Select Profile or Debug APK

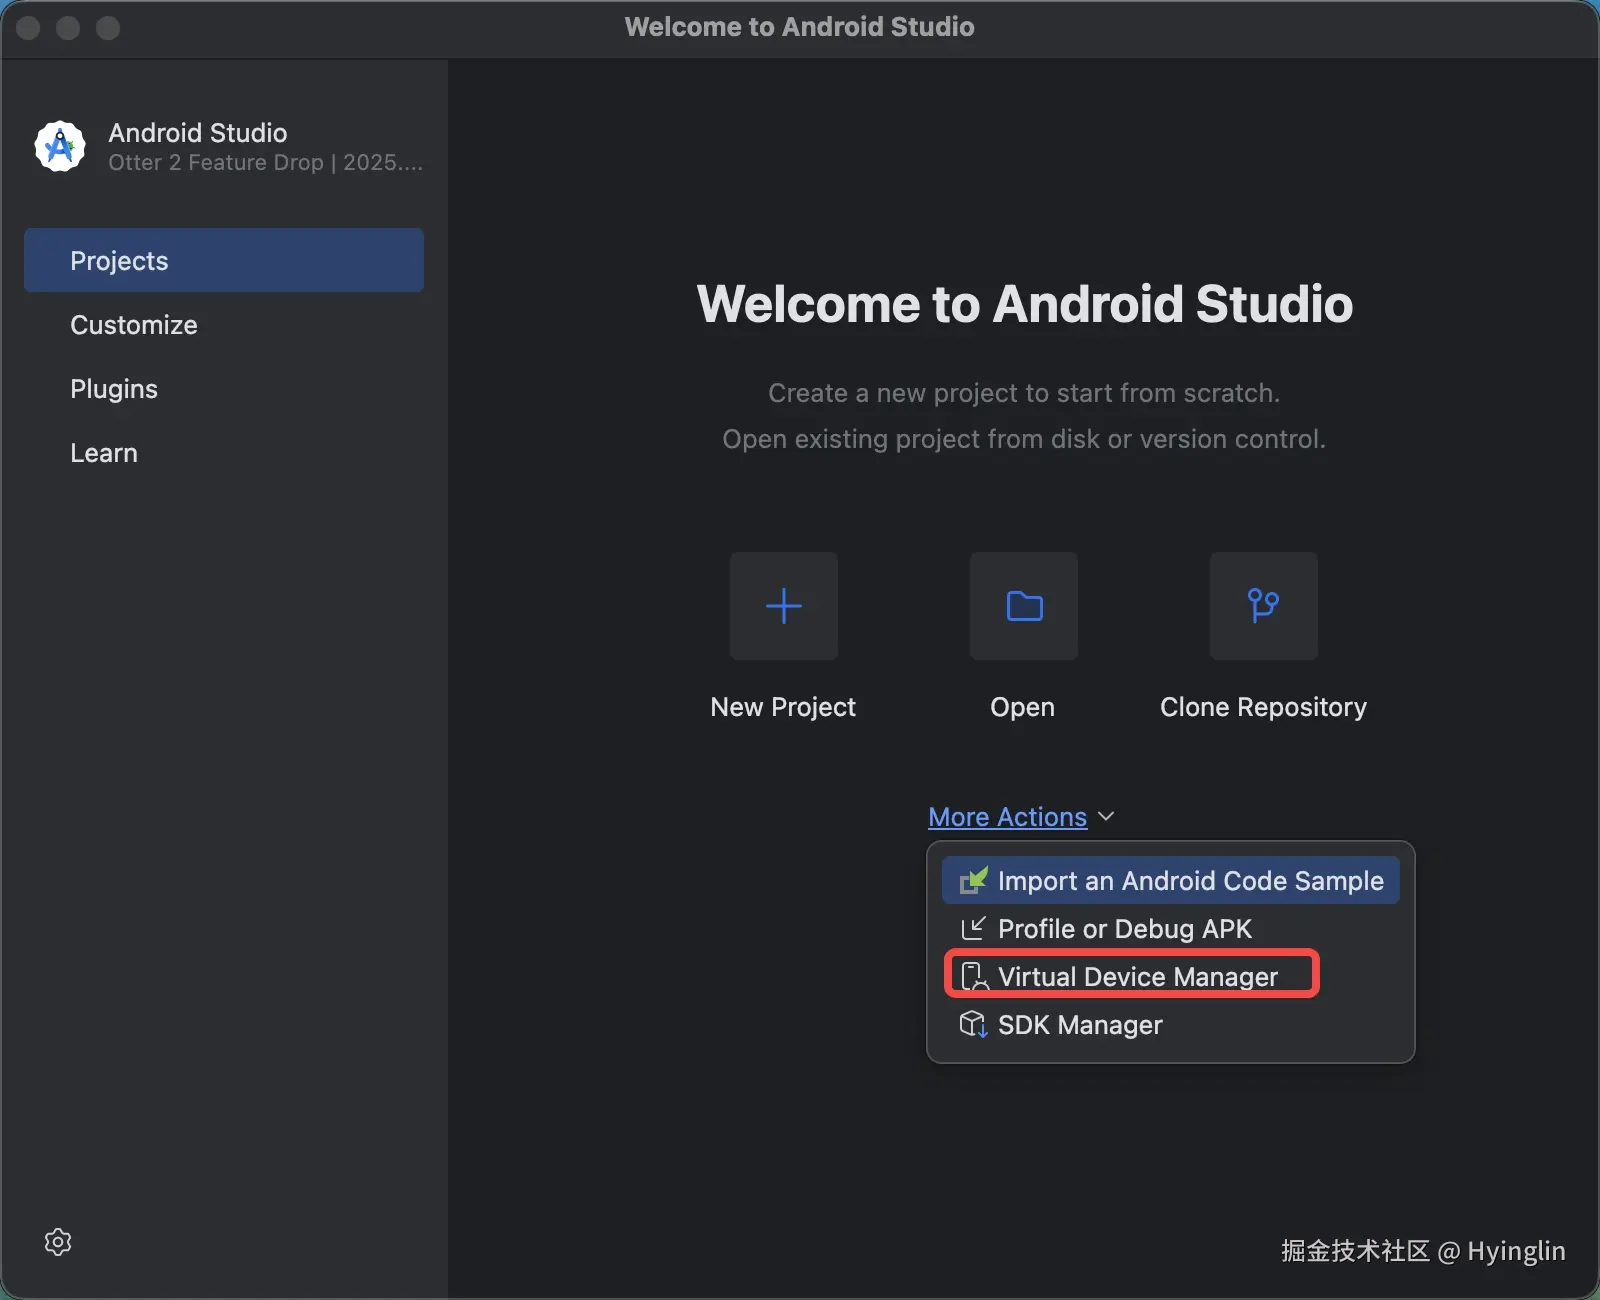[1170, 929]
